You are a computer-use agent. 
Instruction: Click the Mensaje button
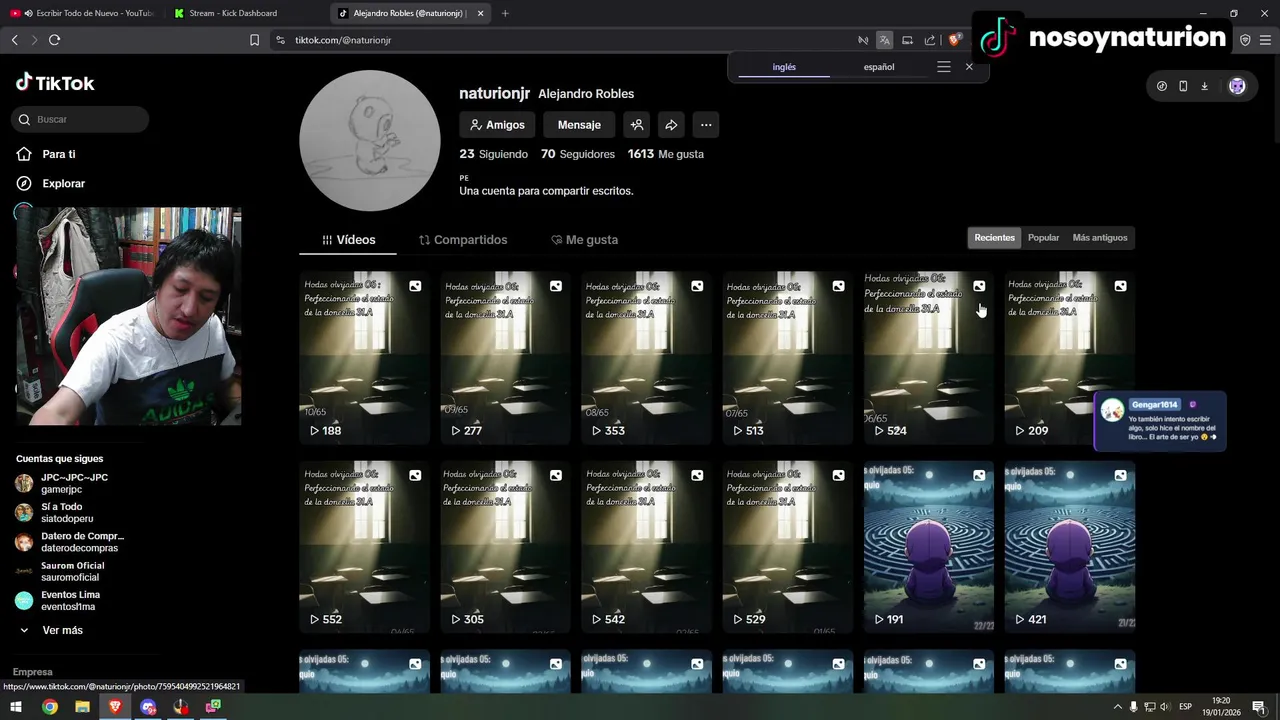(x=579, y=125)
